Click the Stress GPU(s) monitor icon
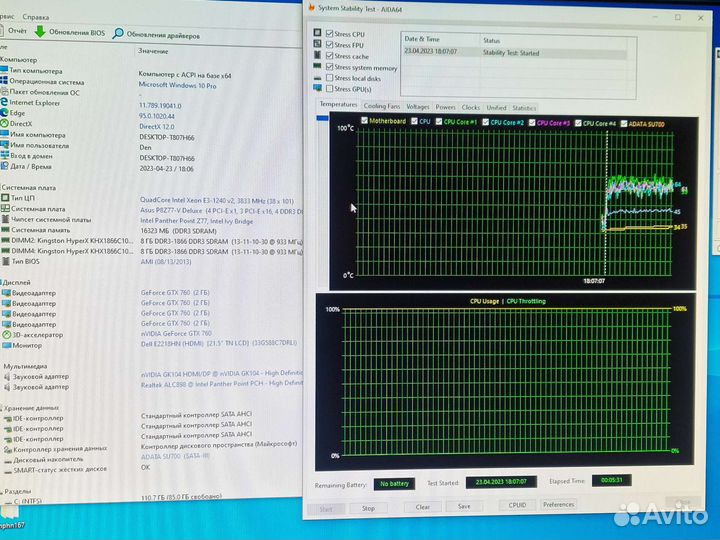 tap(317, 88)
